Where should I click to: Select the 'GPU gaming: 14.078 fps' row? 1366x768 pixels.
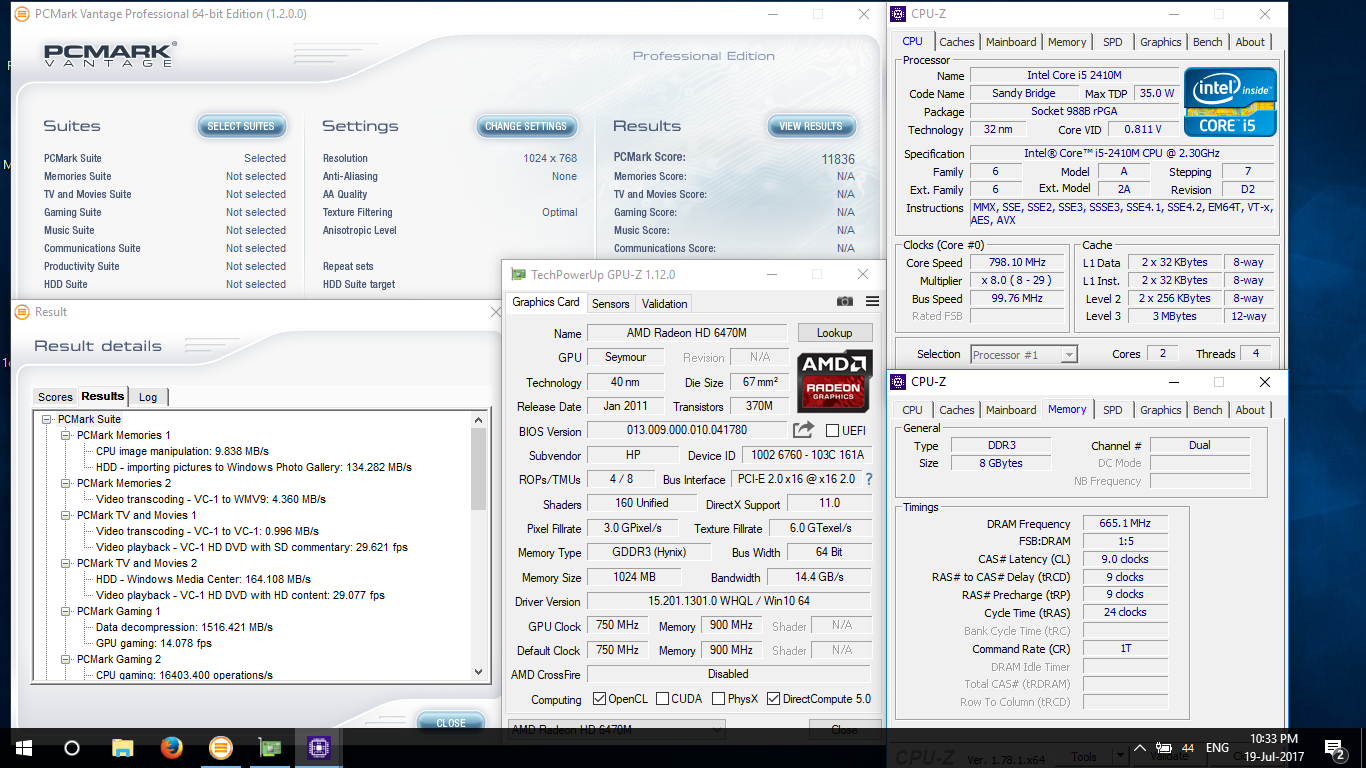[154, 643]
